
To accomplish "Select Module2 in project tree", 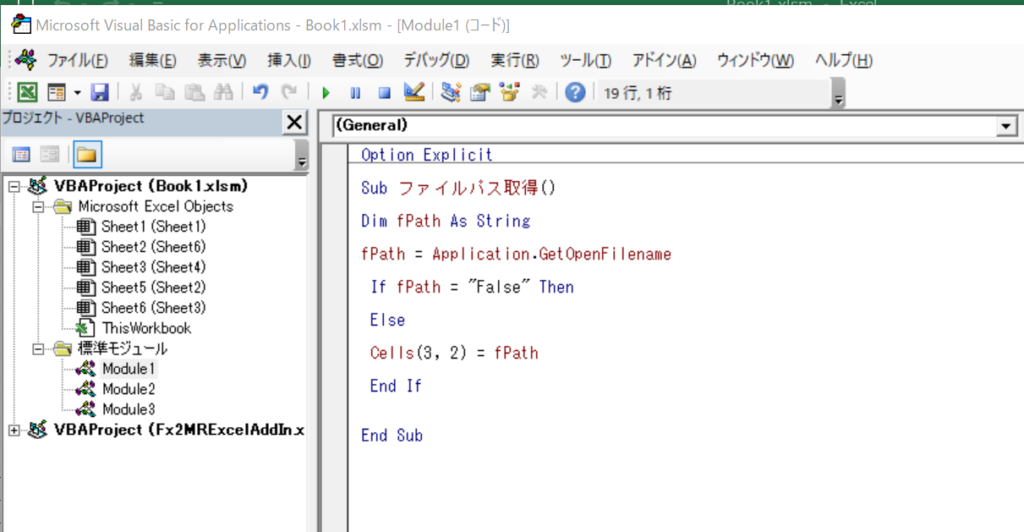I will tap(129, 389).
